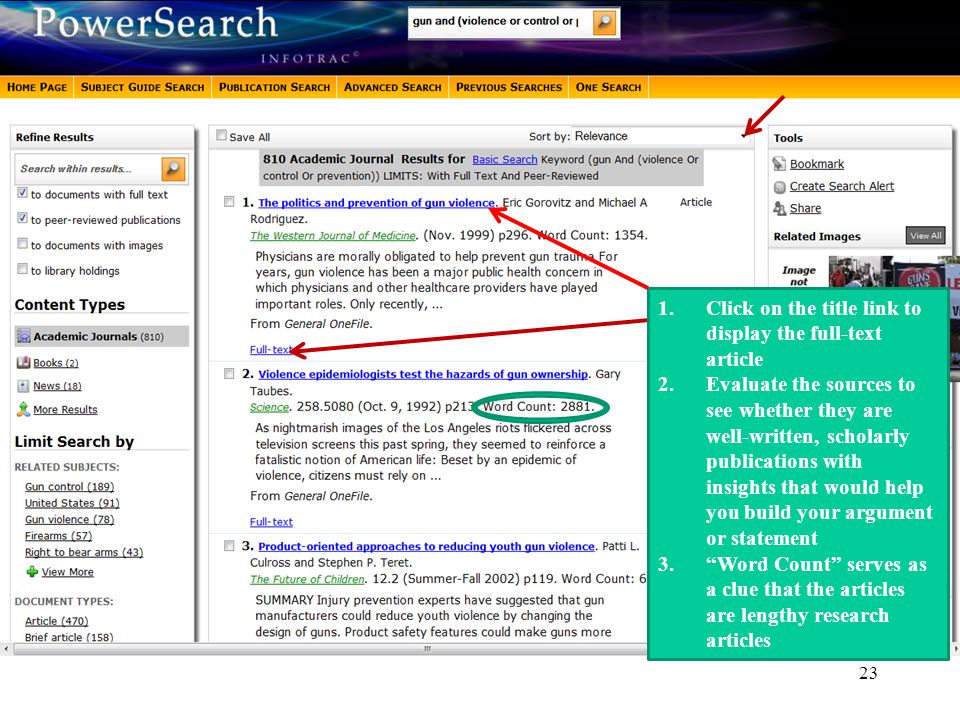The width and height of the screenshot is (960, 720).
Task: Open Full-text link for result 2
Action: 271,522
